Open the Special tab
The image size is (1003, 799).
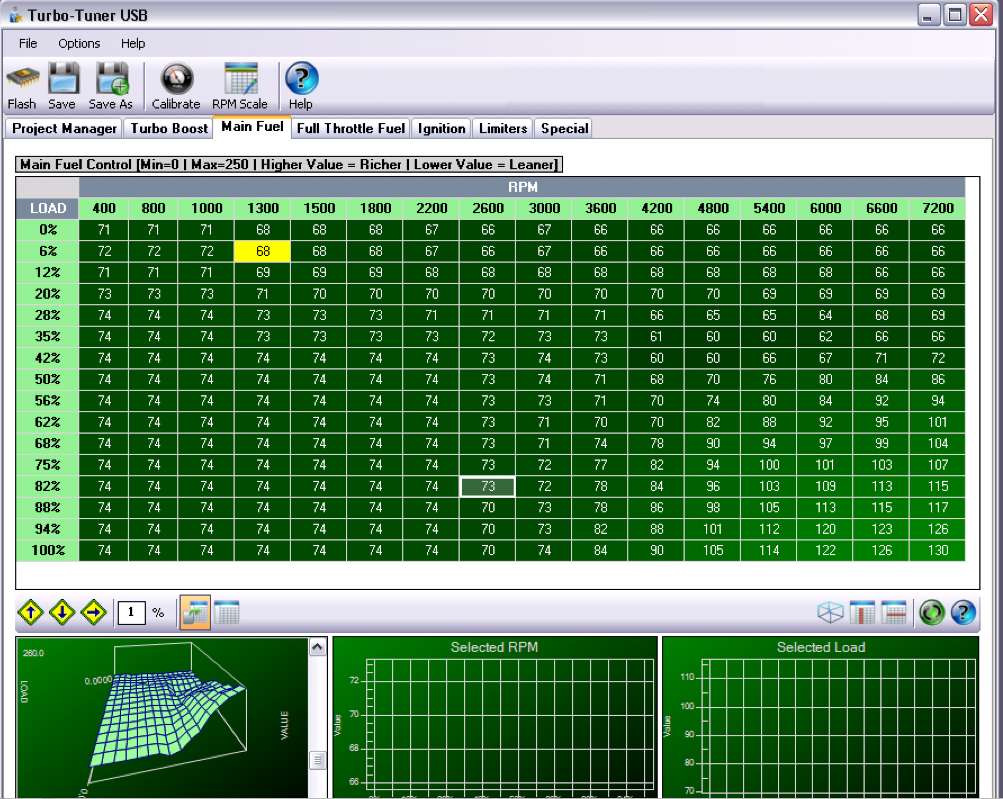pyautogui.click(x=564, y=128)
